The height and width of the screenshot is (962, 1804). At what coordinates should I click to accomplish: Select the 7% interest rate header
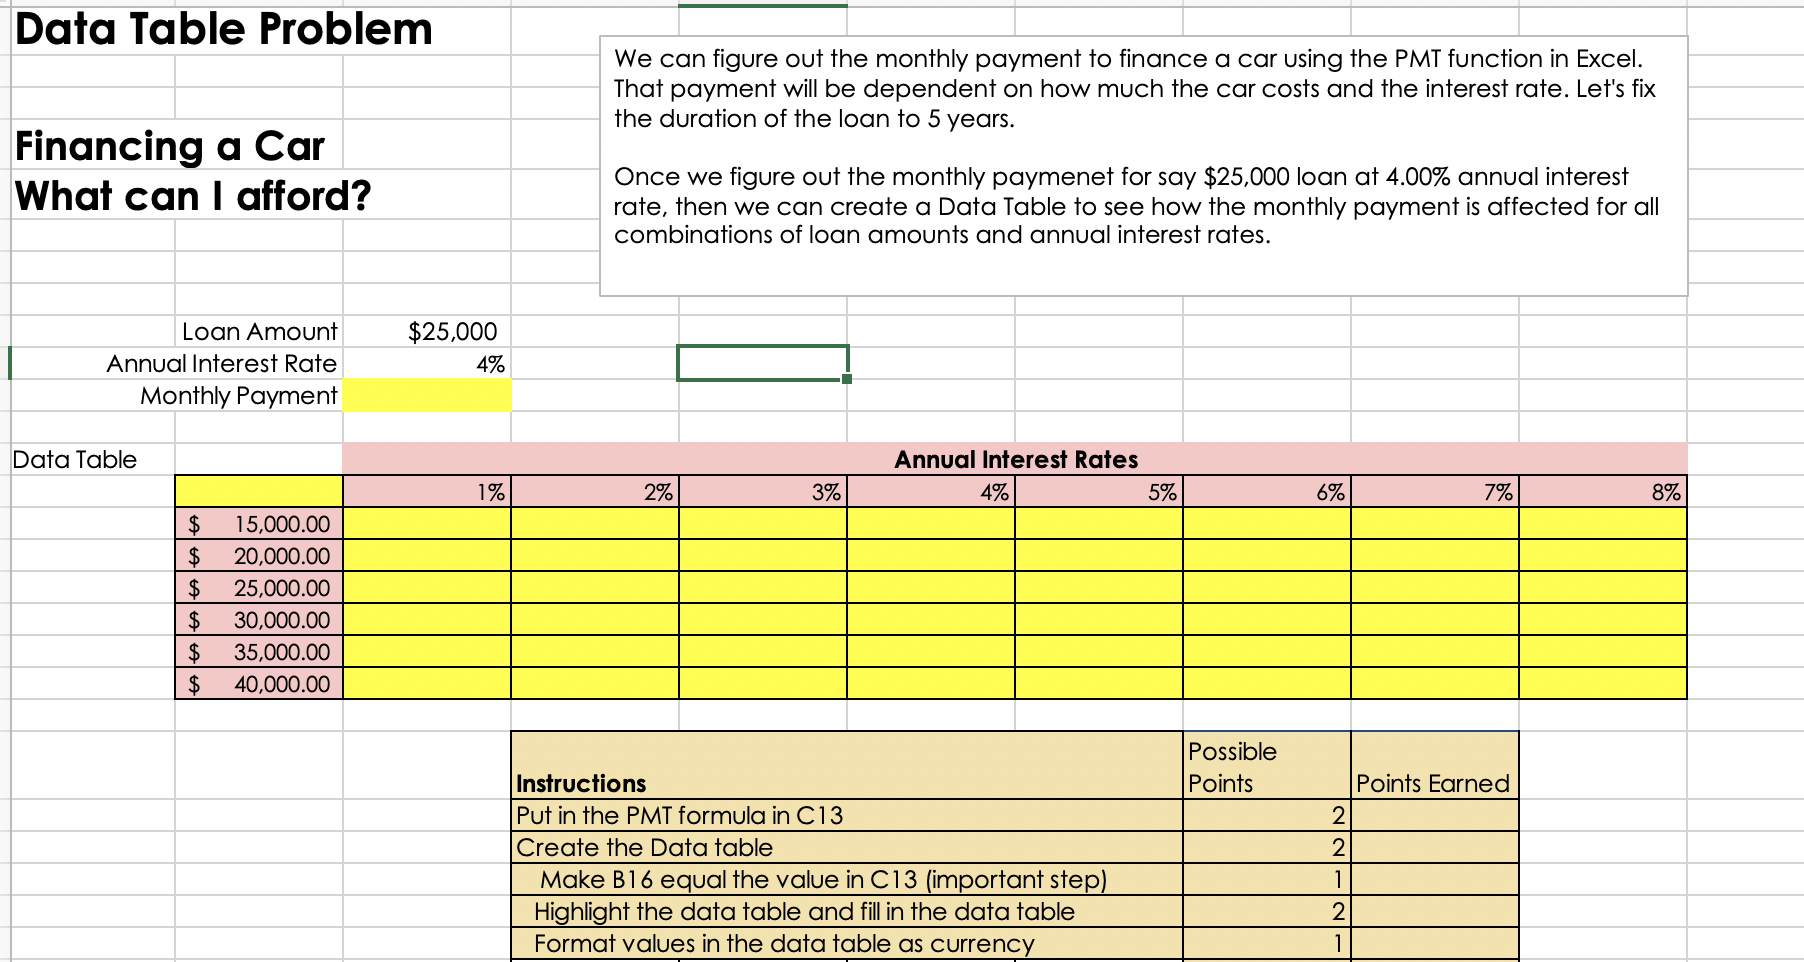pyautogui.click(x=1435, y=491)
